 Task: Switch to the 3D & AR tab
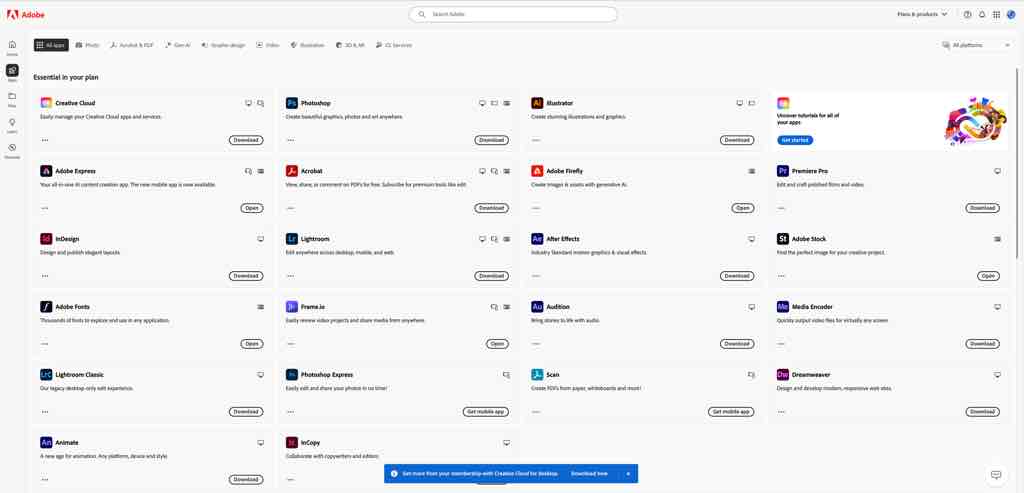(350, 45)
